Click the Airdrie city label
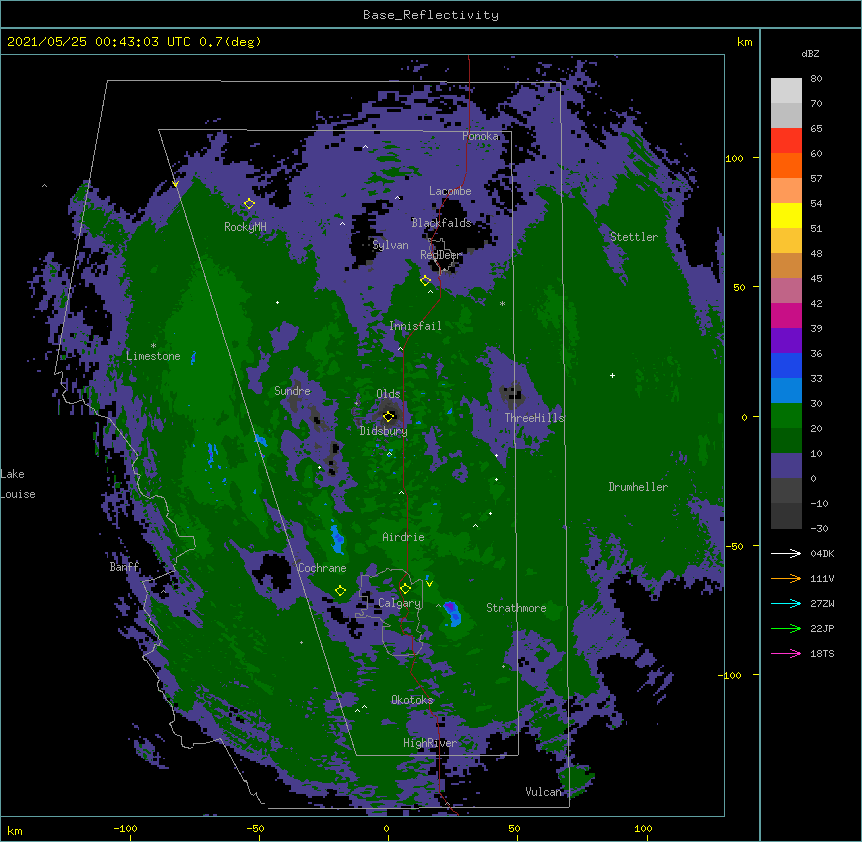Image resolution: width=862 pixels, height=842 pixels. pos(403,537)
